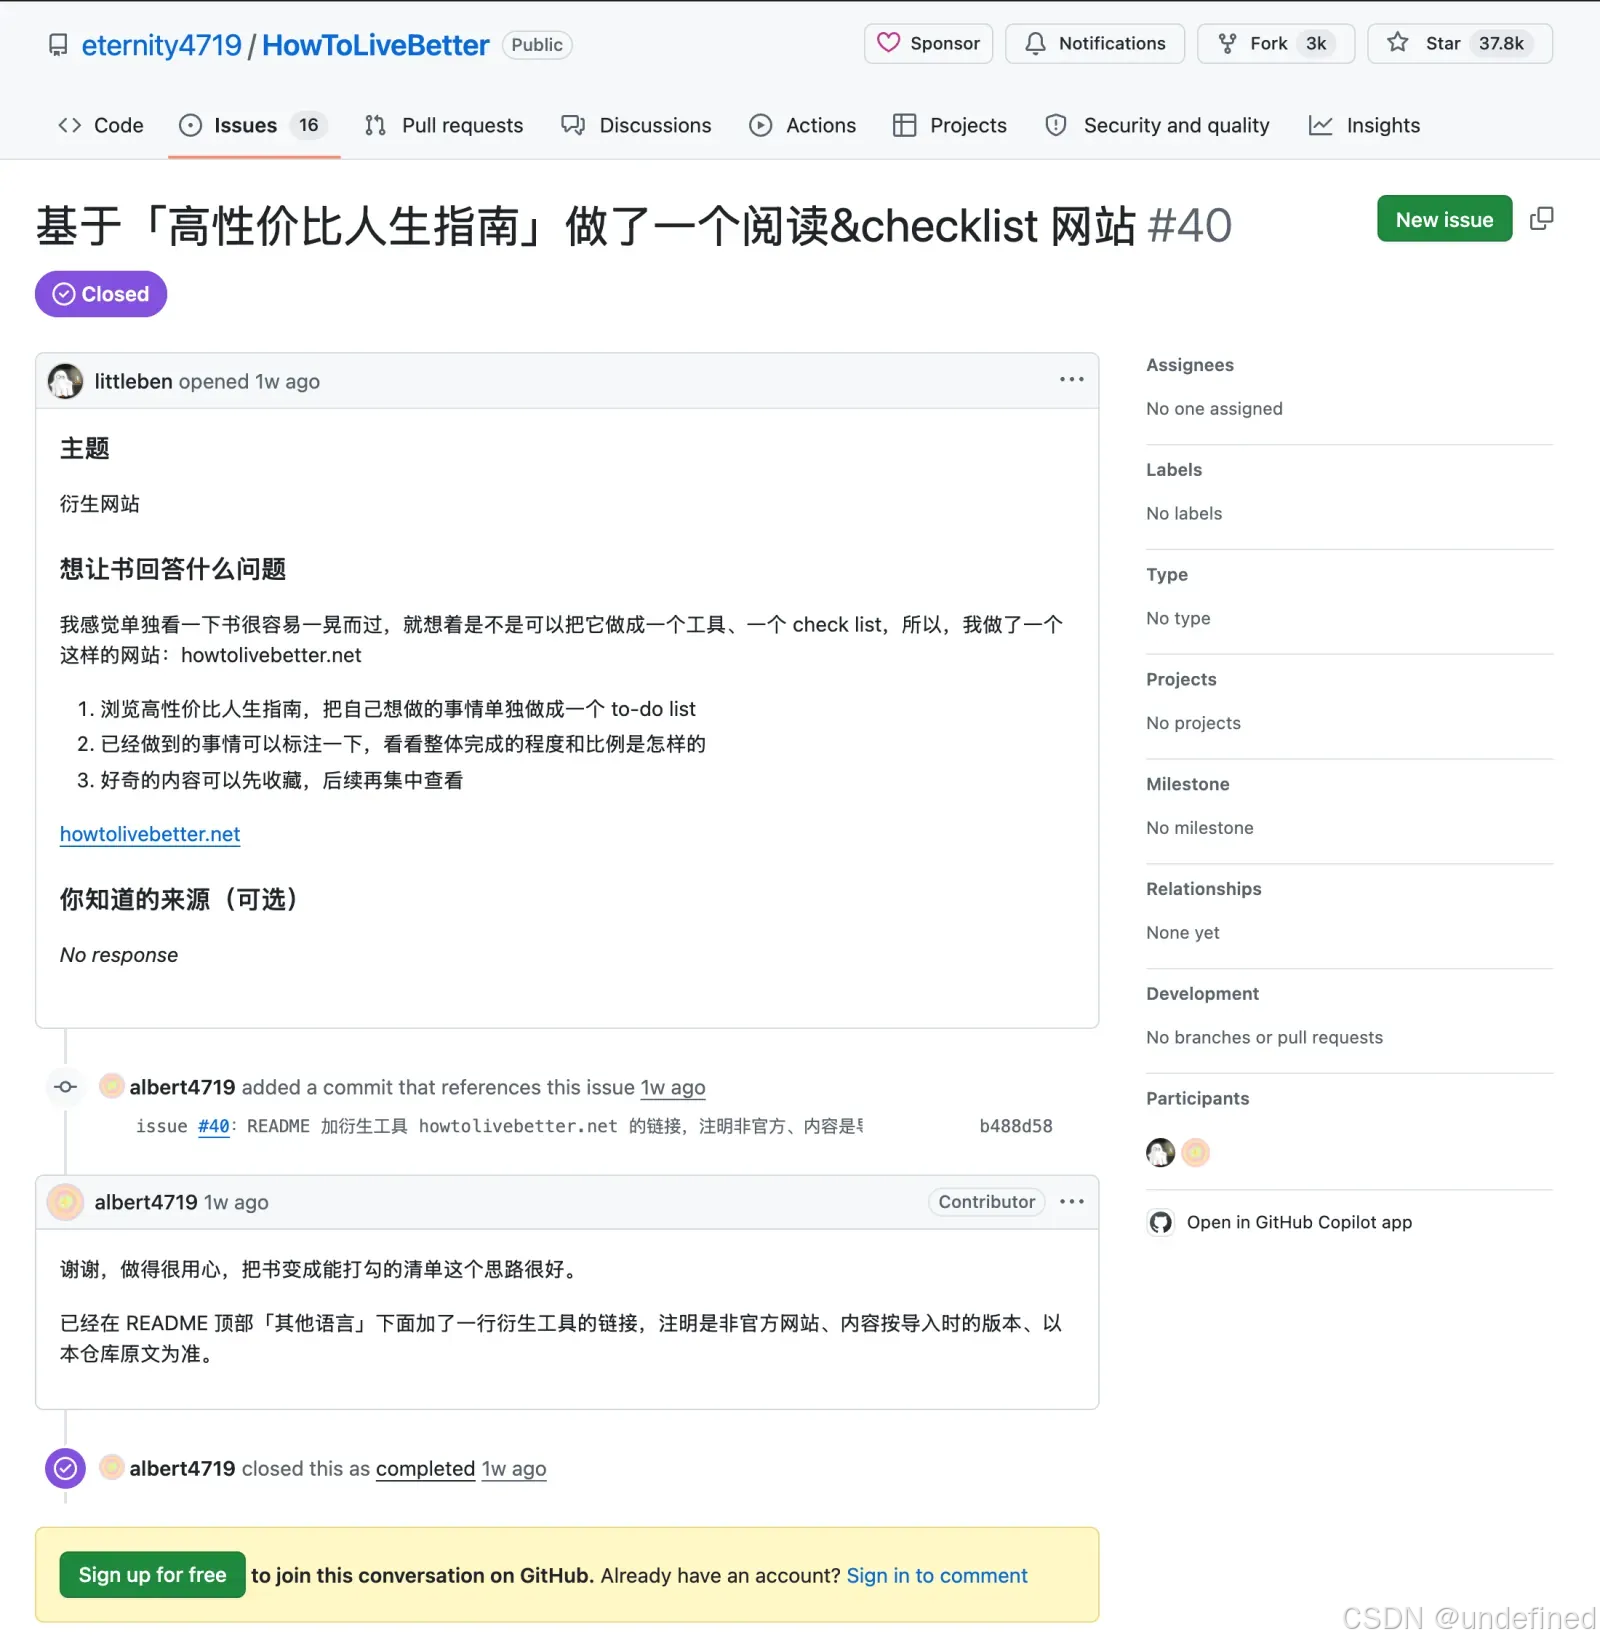Click Sign up for free button
1600x1646 pixels.
[x=153, y=1575]
